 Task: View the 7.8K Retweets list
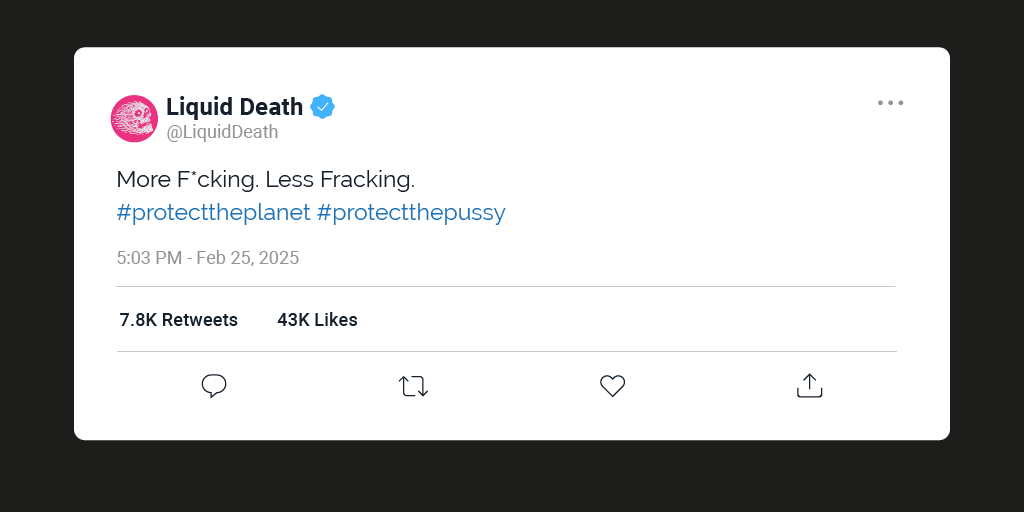point(179,320)
